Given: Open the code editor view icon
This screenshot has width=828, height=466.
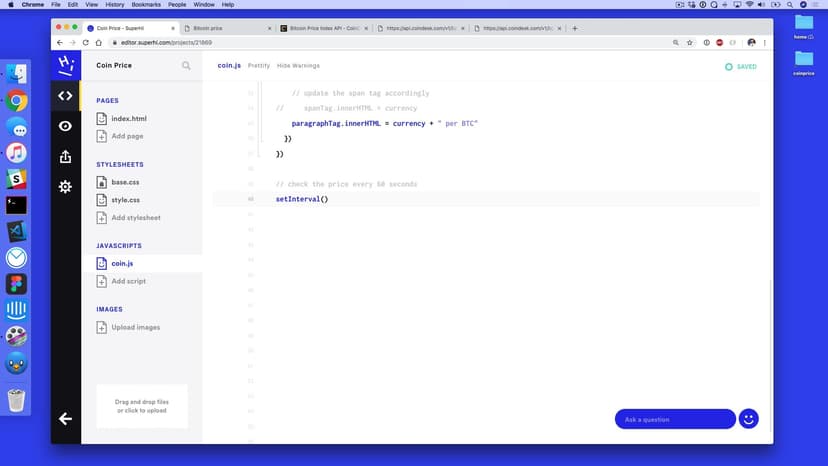Looking at the screenshot, I should point(65,96).
